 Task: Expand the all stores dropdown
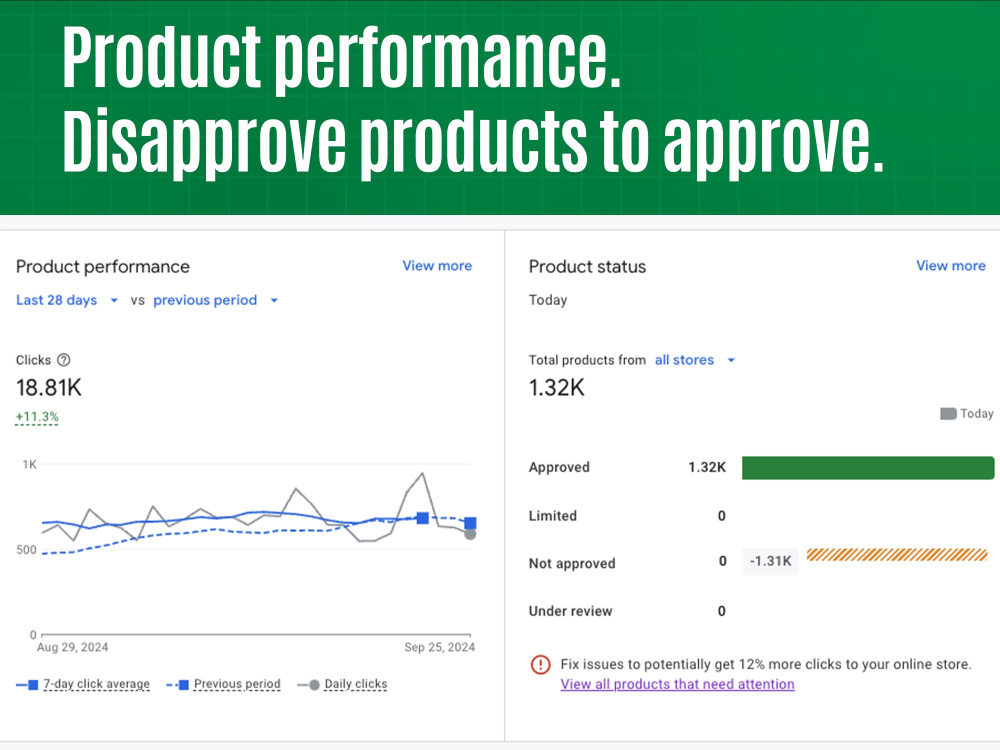pyautogui.click(x=695, y=360)
